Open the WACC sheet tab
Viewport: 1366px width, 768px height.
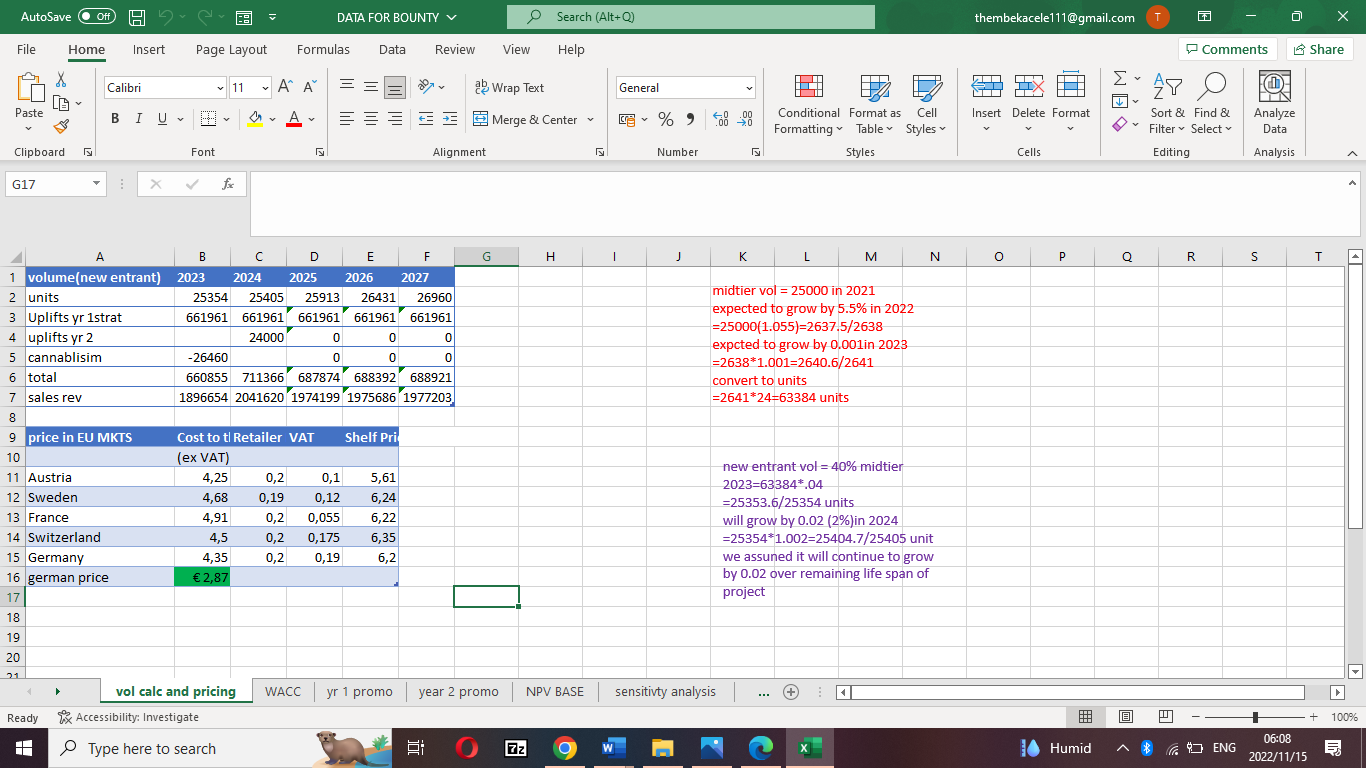pyautogui.click(x=283, y=692)
